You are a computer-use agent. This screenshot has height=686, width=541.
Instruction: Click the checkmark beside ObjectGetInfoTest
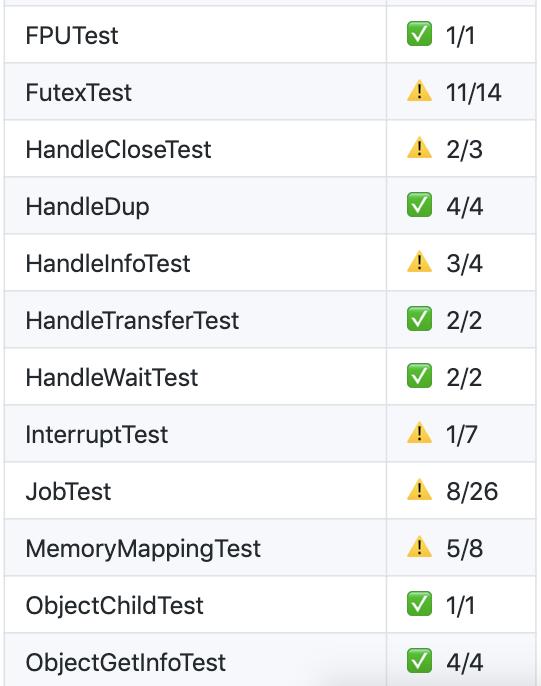point(419,661)
